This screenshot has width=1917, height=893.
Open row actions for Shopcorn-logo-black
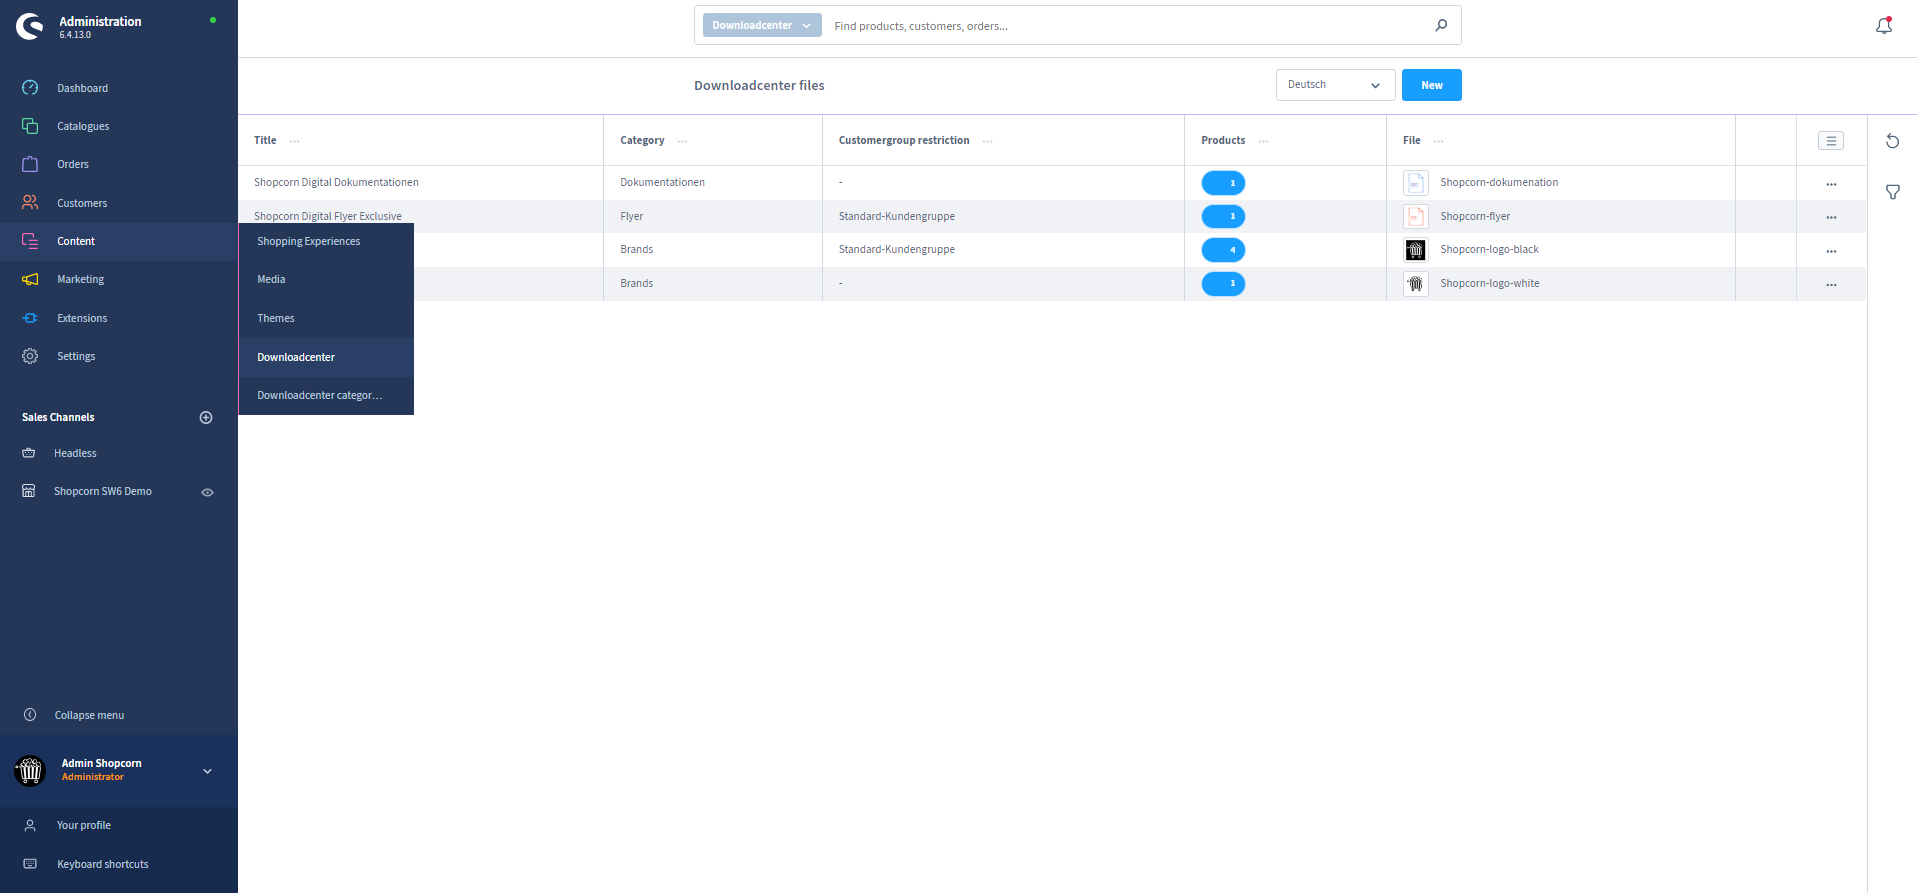pos(1831,251)
